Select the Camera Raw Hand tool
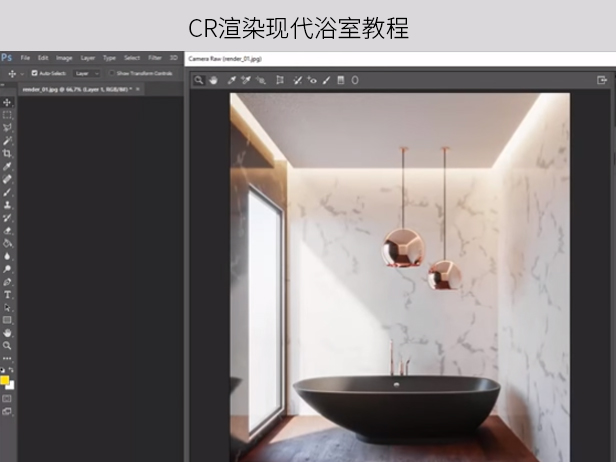This screenshot has width=616, height=462. click(213, 80)
